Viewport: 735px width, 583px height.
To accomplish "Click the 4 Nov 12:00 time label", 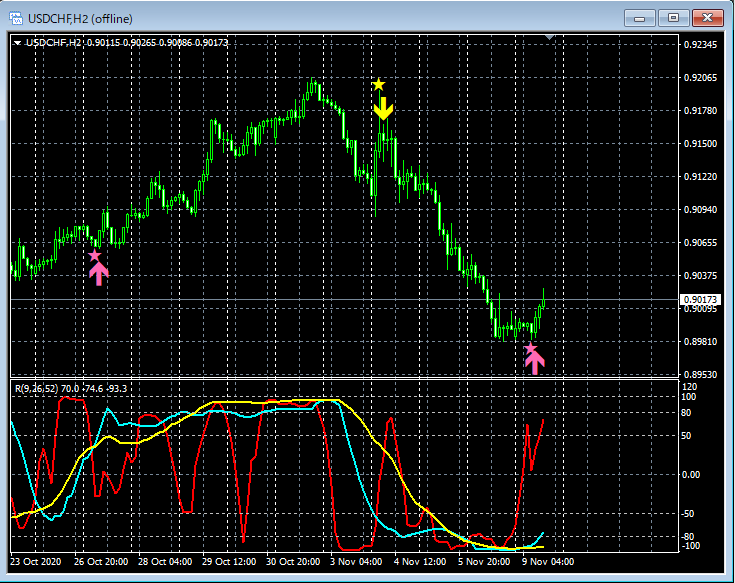I will pos(420,561).
